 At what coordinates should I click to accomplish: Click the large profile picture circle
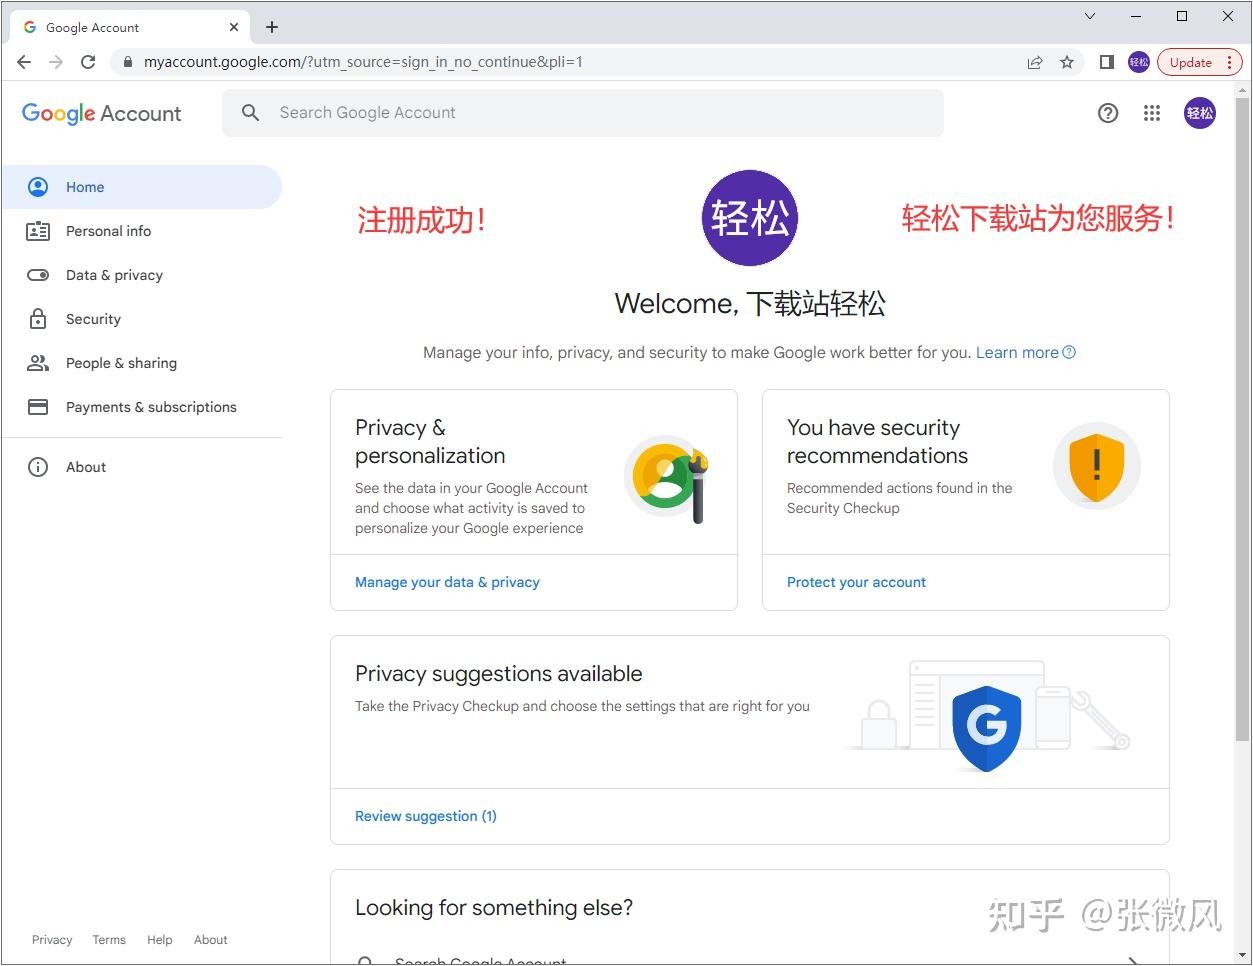pyautogui.click(x=750, y=218)
